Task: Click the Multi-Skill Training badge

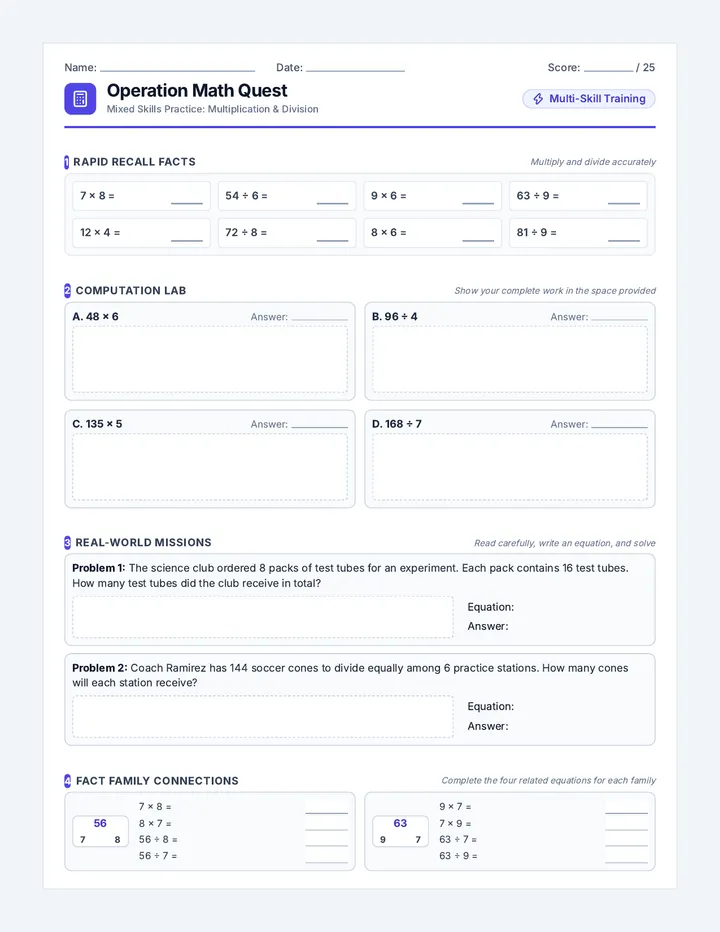Action: coord(589,99)
